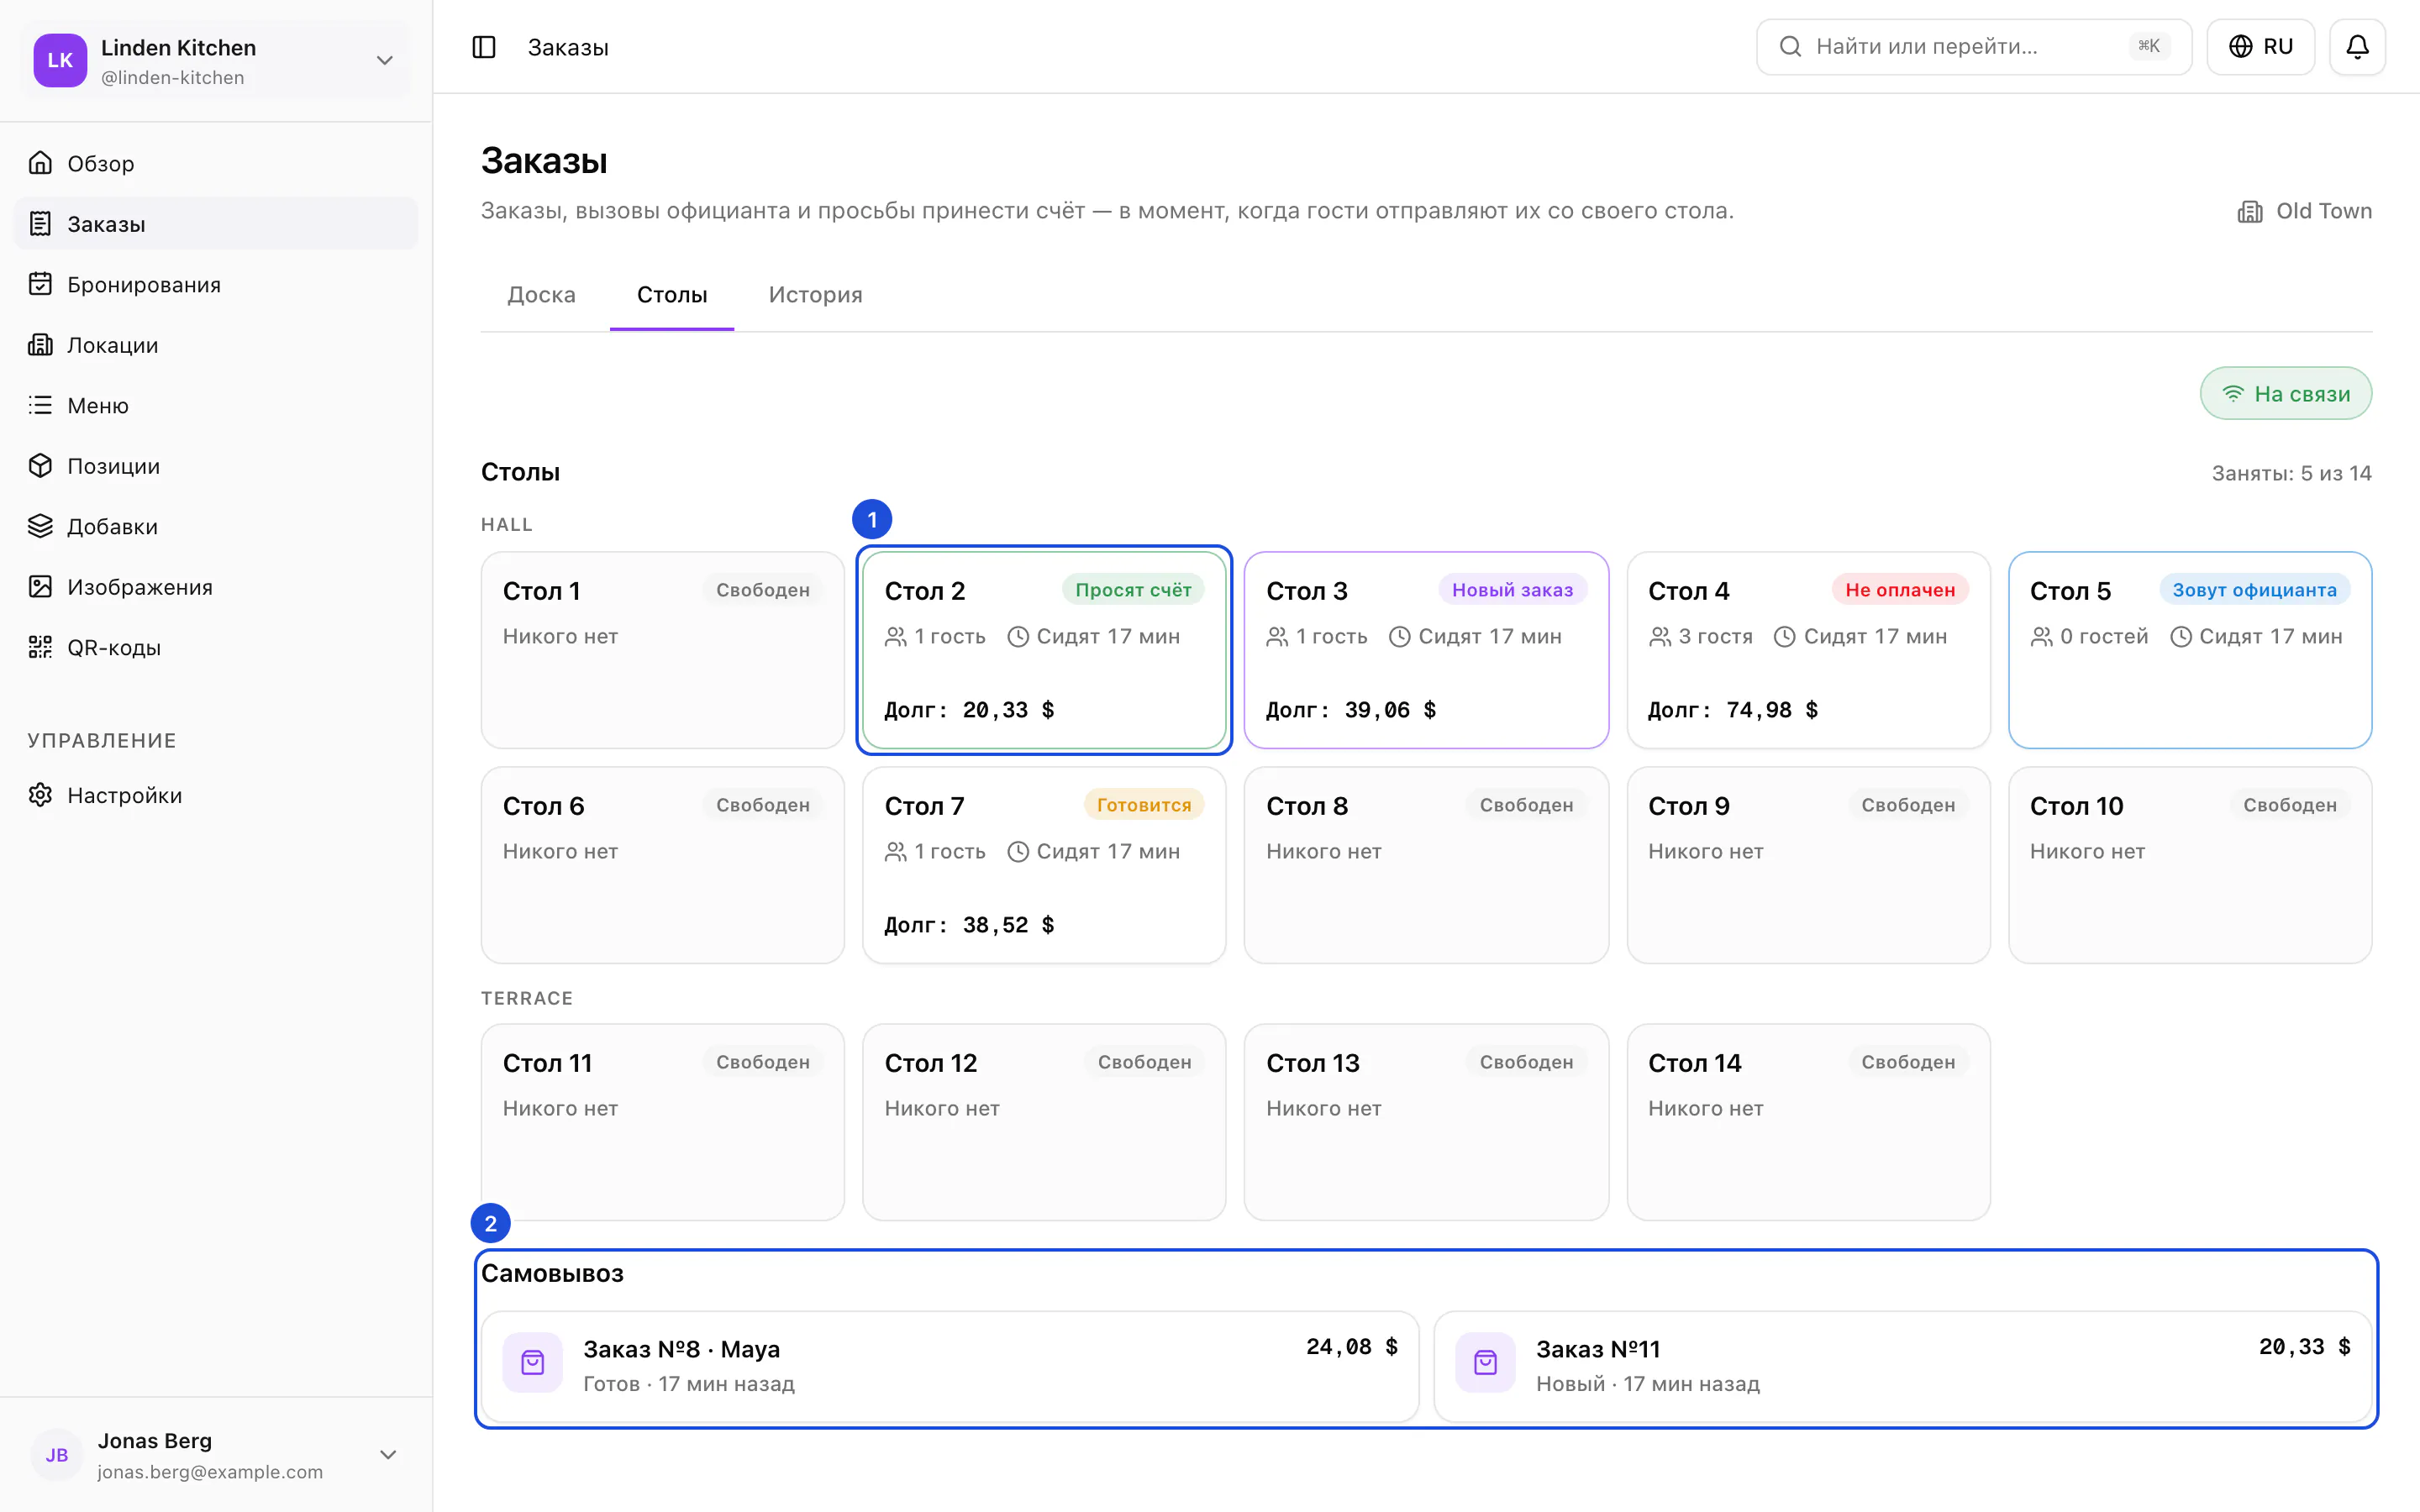
Task: Open the free Стол 14 card
Action: 1808,1122
